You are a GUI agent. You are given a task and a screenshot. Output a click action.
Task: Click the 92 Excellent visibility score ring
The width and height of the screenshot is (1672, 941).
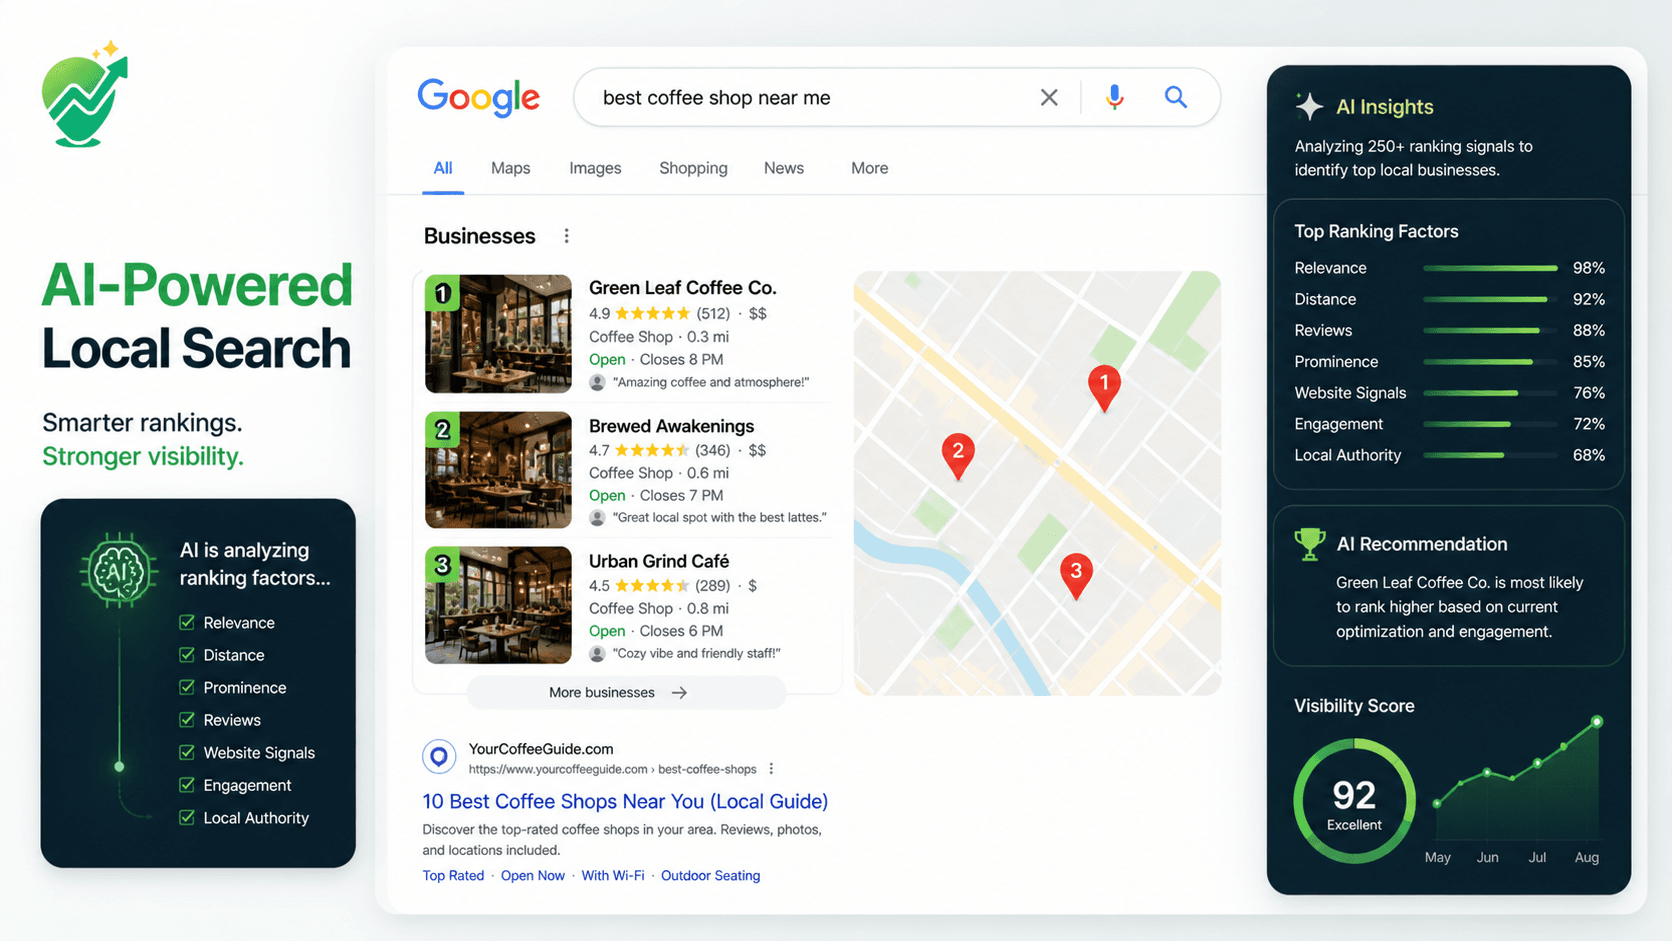pos(1354,801)
